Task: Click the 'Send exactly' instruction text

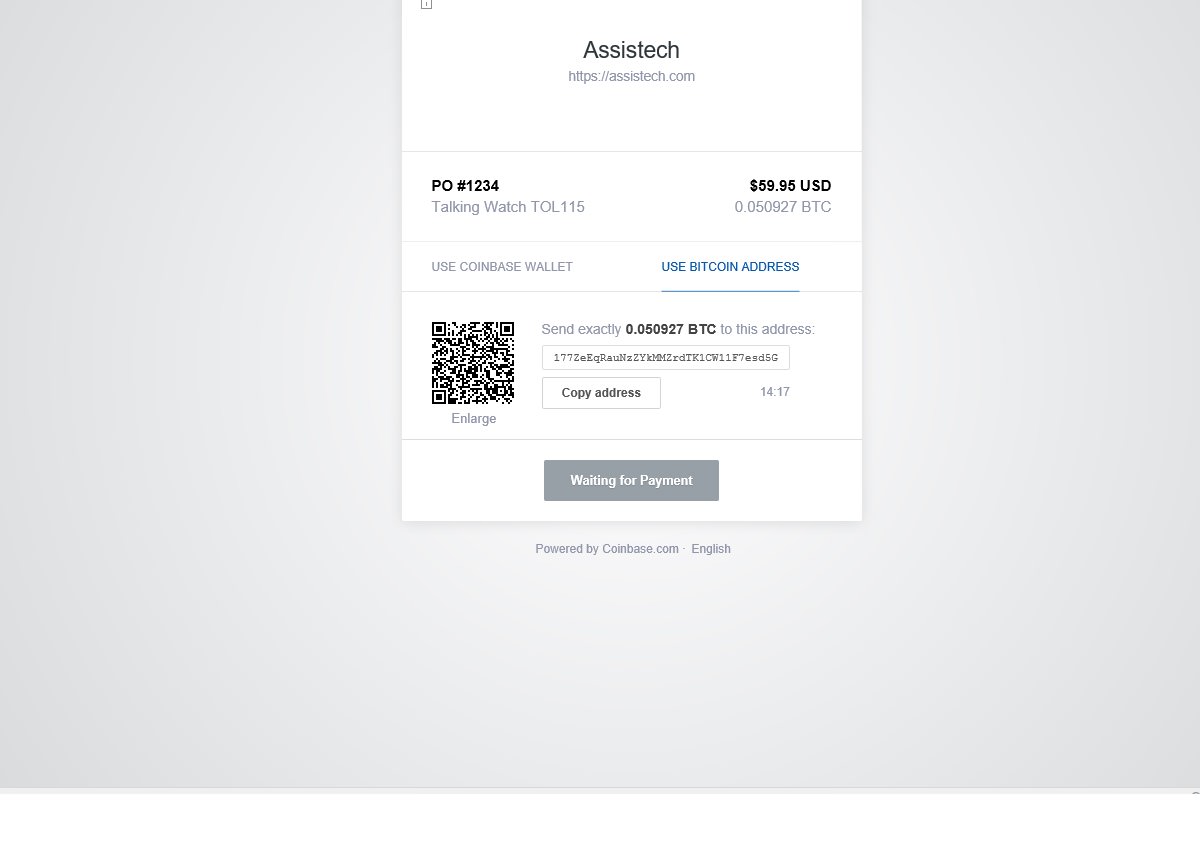Action: [x=581, y=329]
